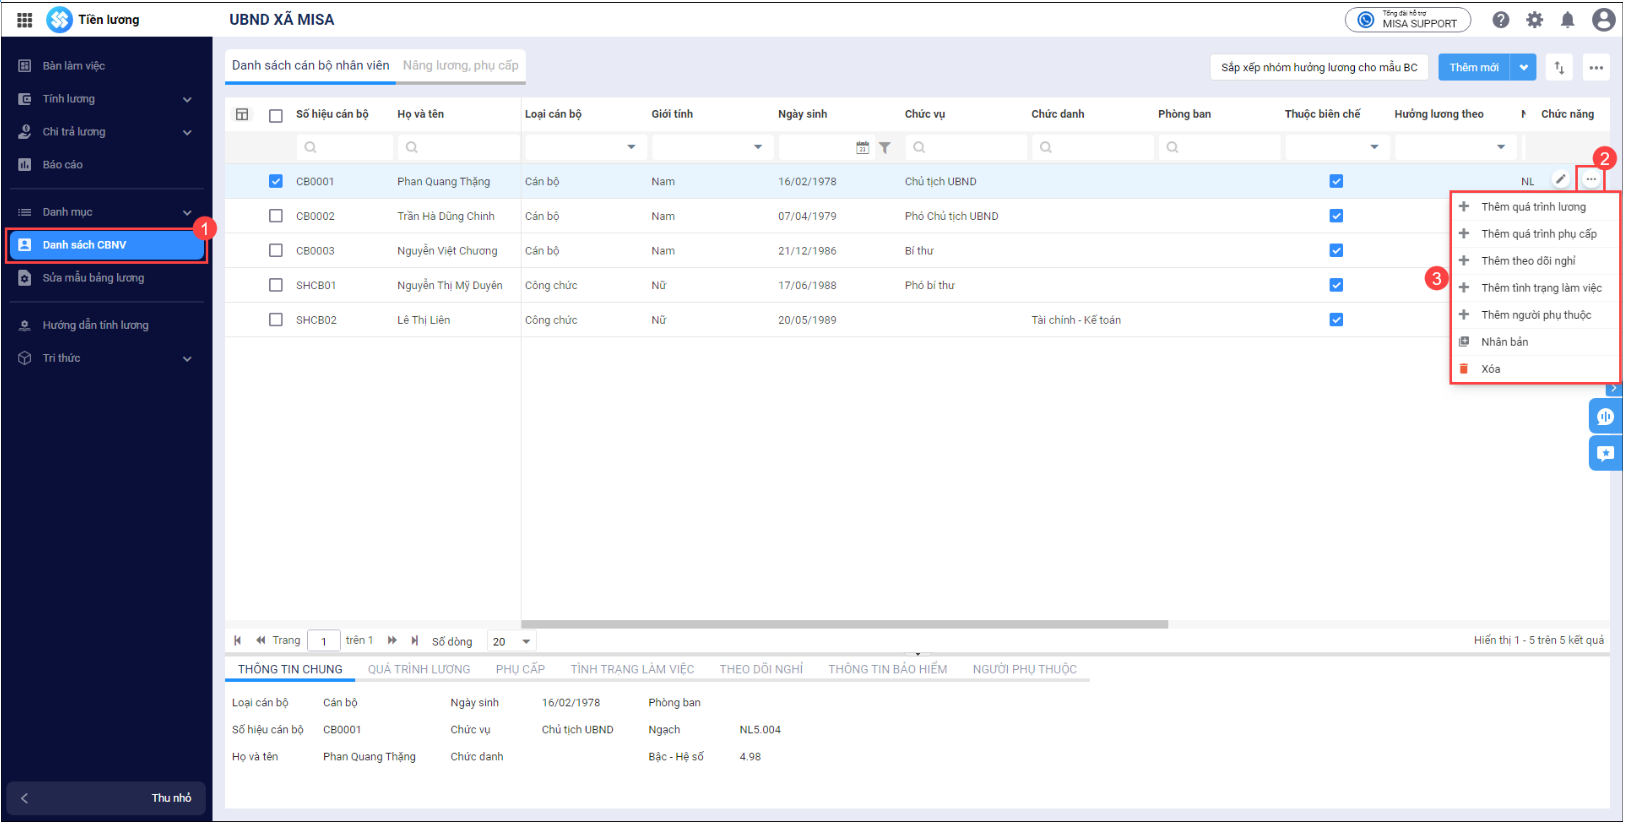Open user account avatar menu
The height and width of the screenshot is (824, 1626).
pyautogui.click(x=1603, y=20)
